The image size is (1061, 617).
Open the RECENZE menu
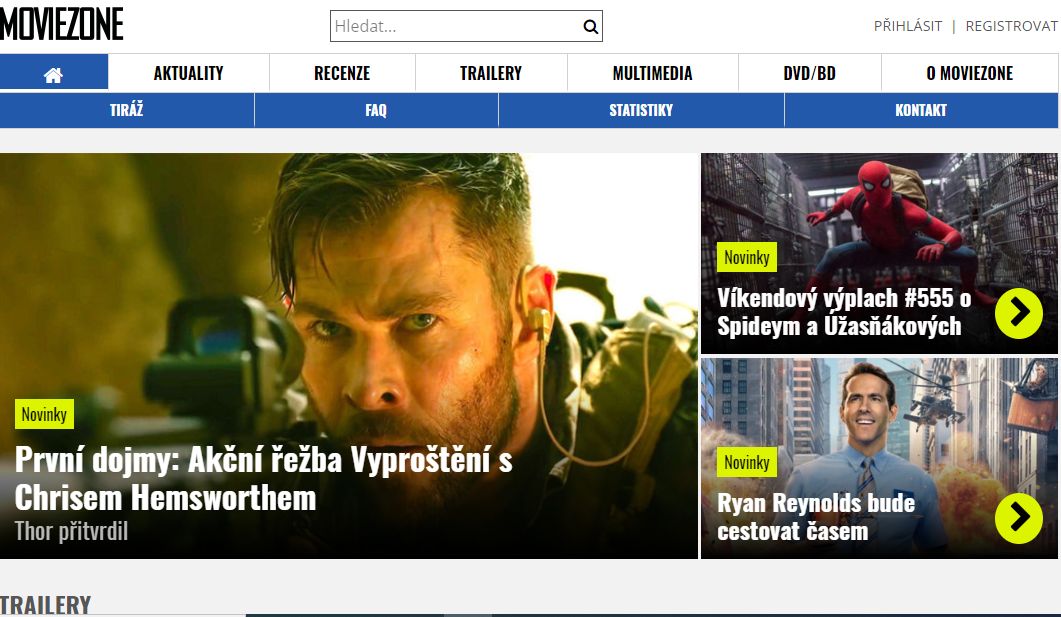coord(342,73)
